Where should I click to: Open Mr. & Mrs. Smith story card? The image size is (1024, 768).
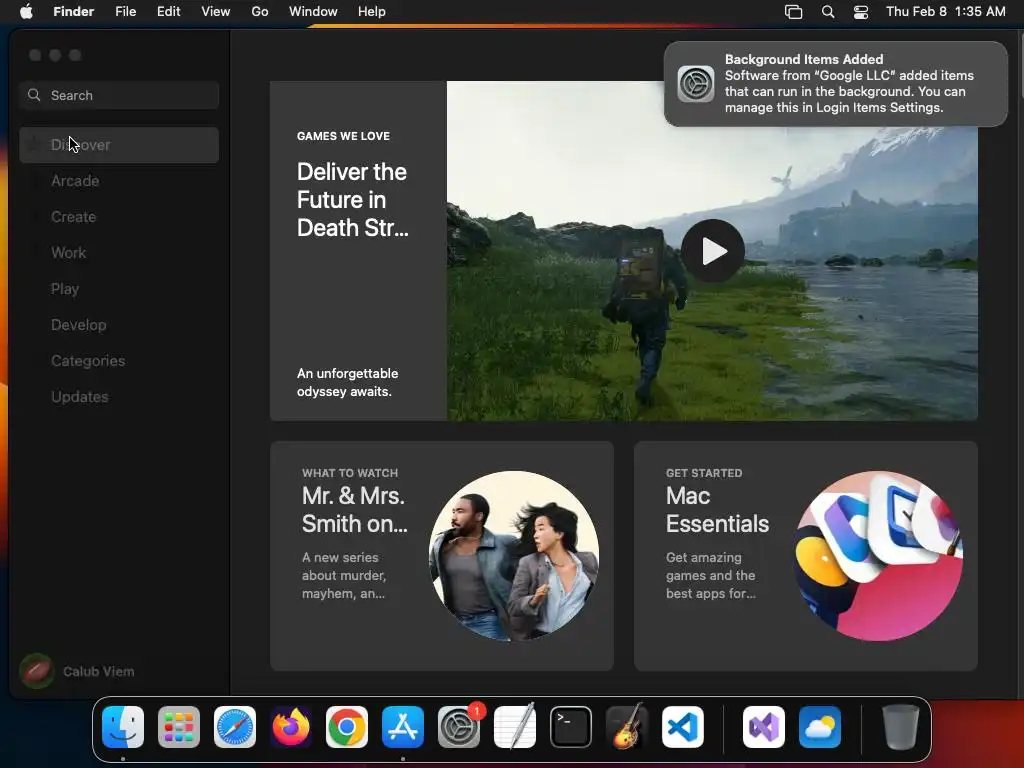(x=441, y=556)
